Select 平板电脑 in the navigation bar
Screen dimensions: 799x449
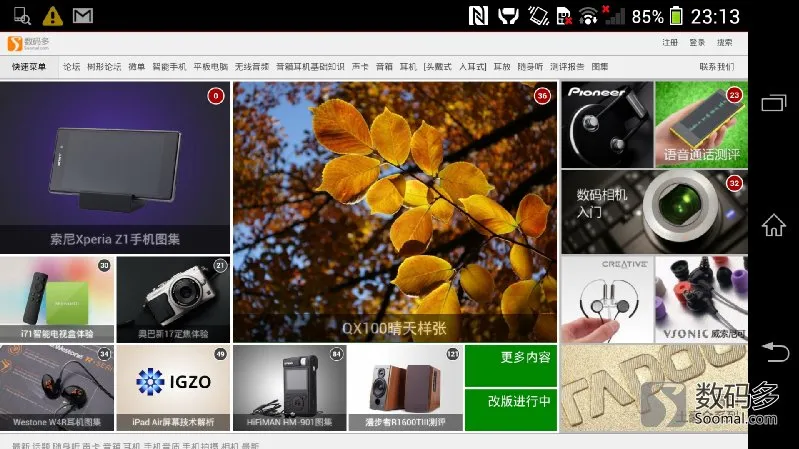click(x=210, y=67)
